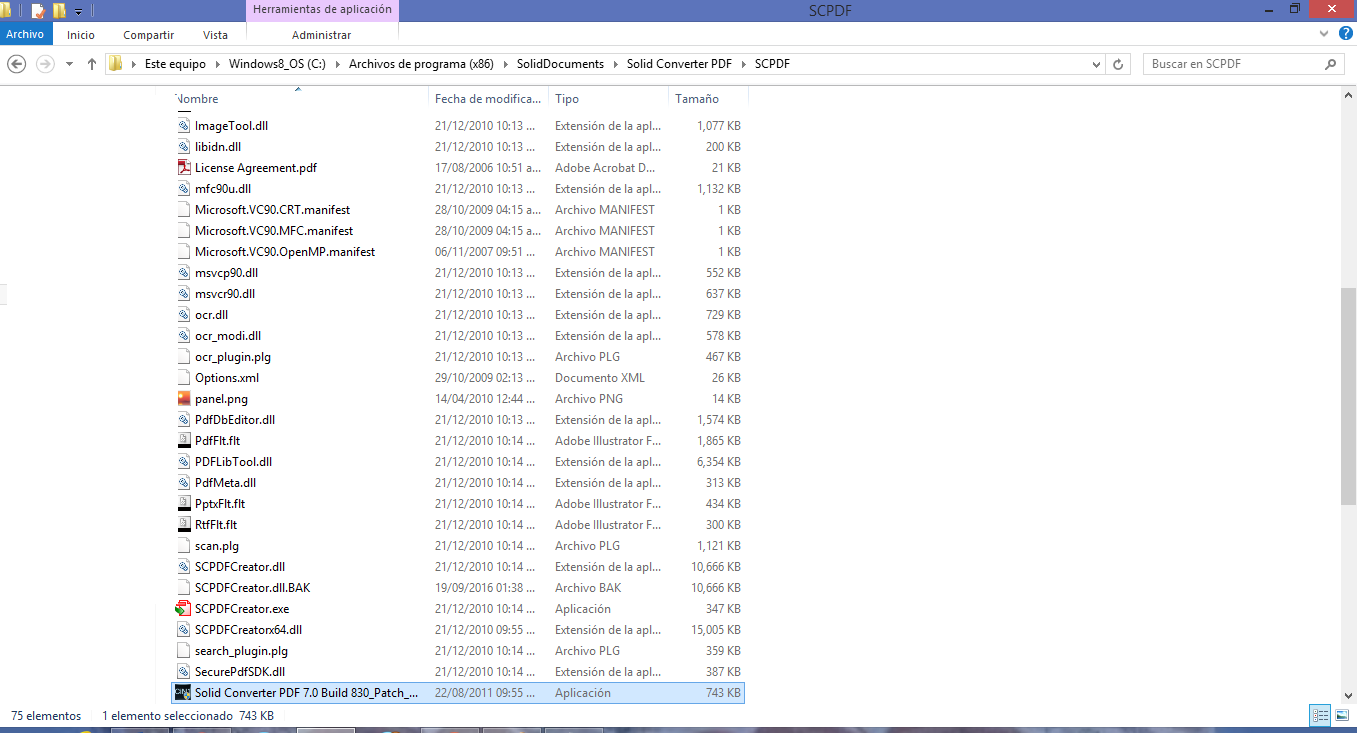Select search_plugin.plg file name
Viewport: 1357px width, 733px height.
(241, 651)
